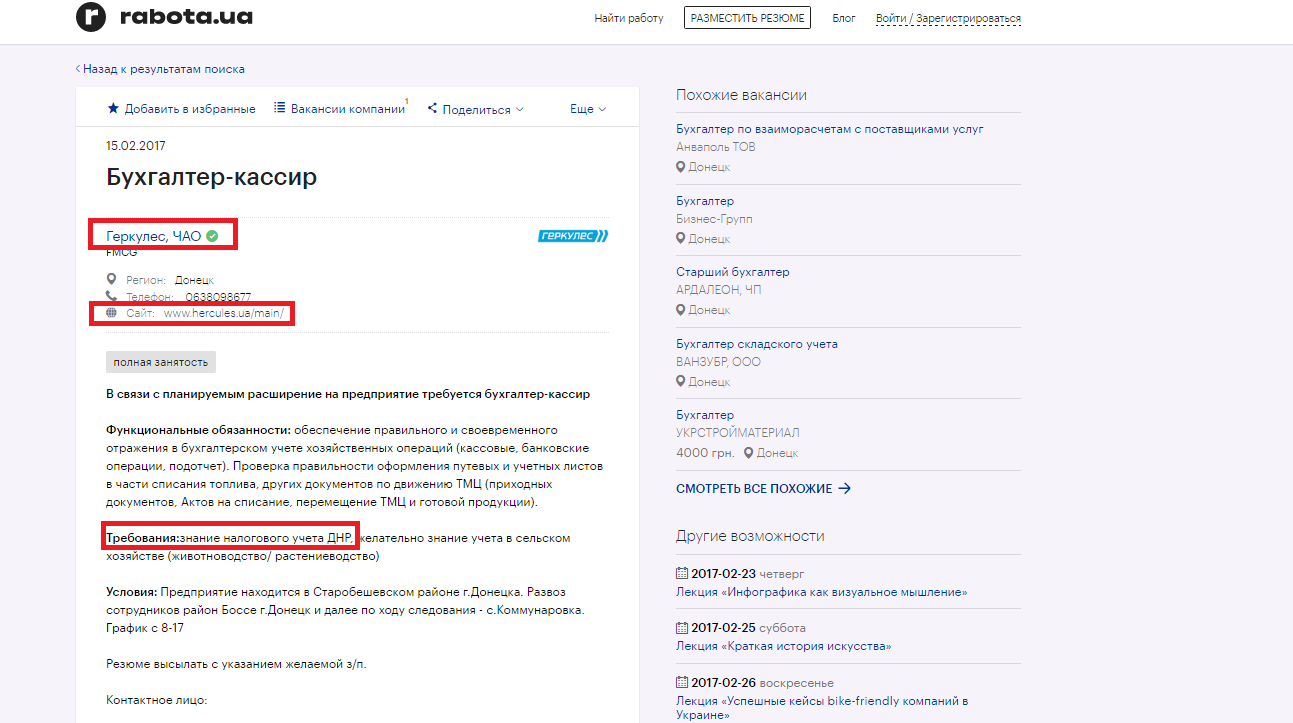1293x723 pixels.
Task: Click the Другие возможности heading
Action: pyautogui.click(x=750, y=536)
